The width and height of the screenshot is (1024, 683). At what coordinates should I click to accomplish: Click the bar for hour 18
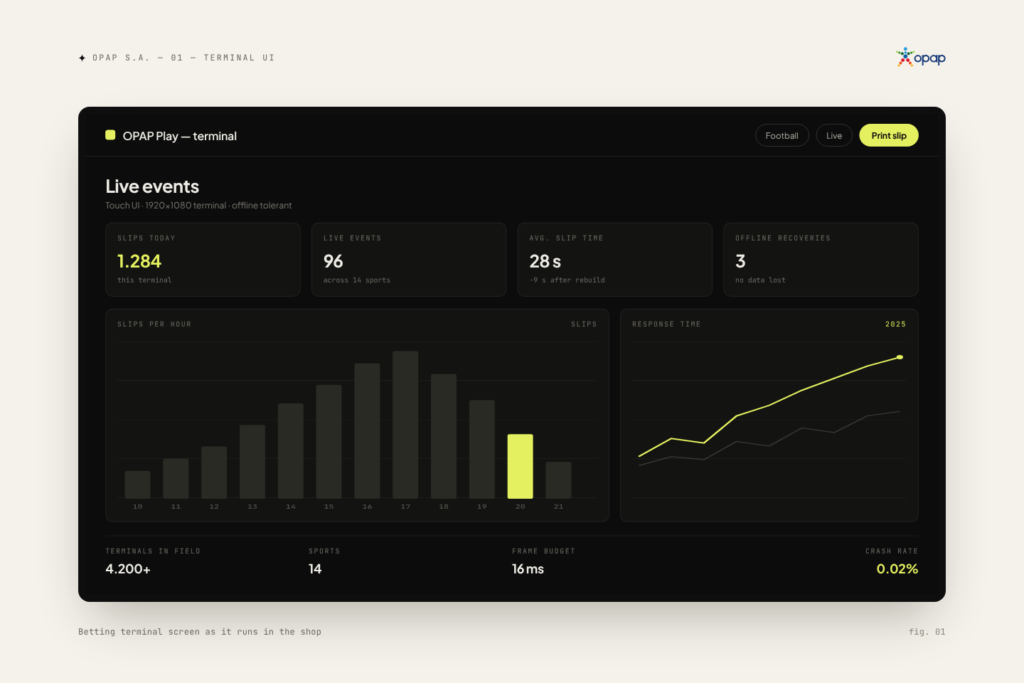point(443,436)
